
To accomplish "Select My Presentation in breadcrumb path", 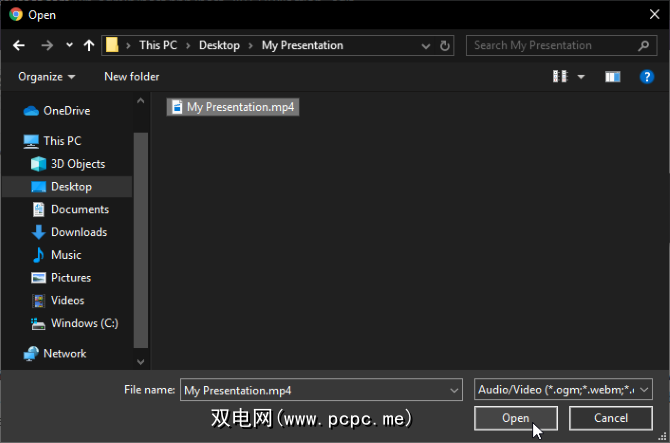I will (303, 45).
